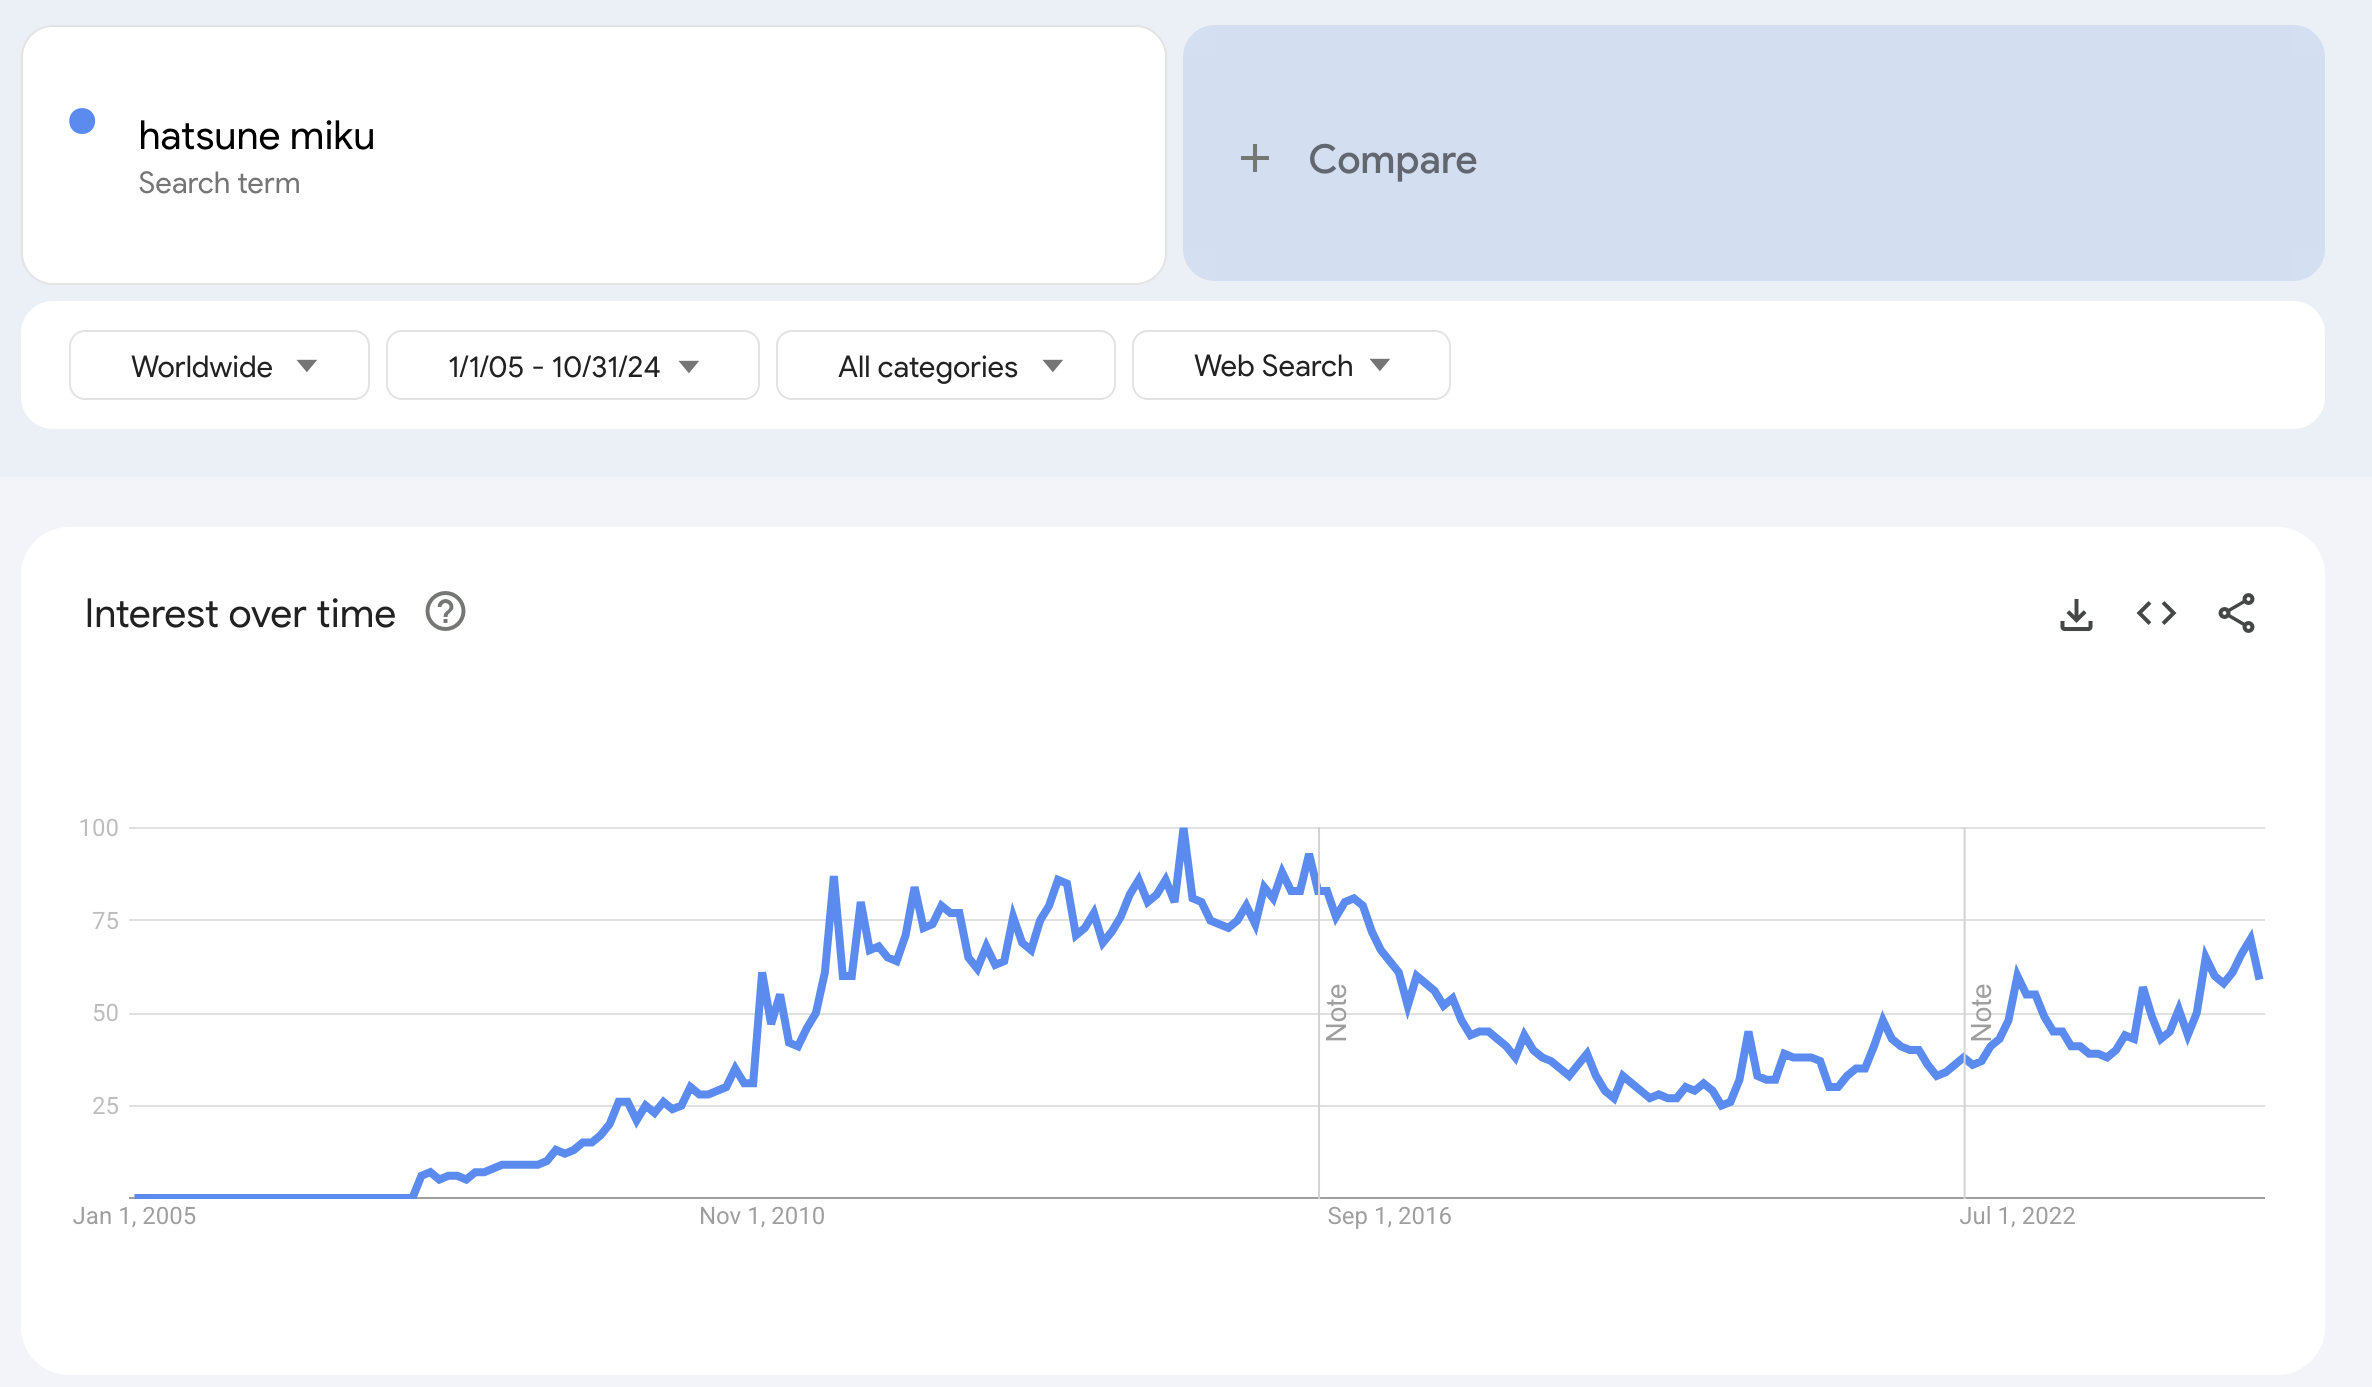Screen dimensions: 2372x1387
Task: Click the Interest over time heading
Action: point(240,614)
